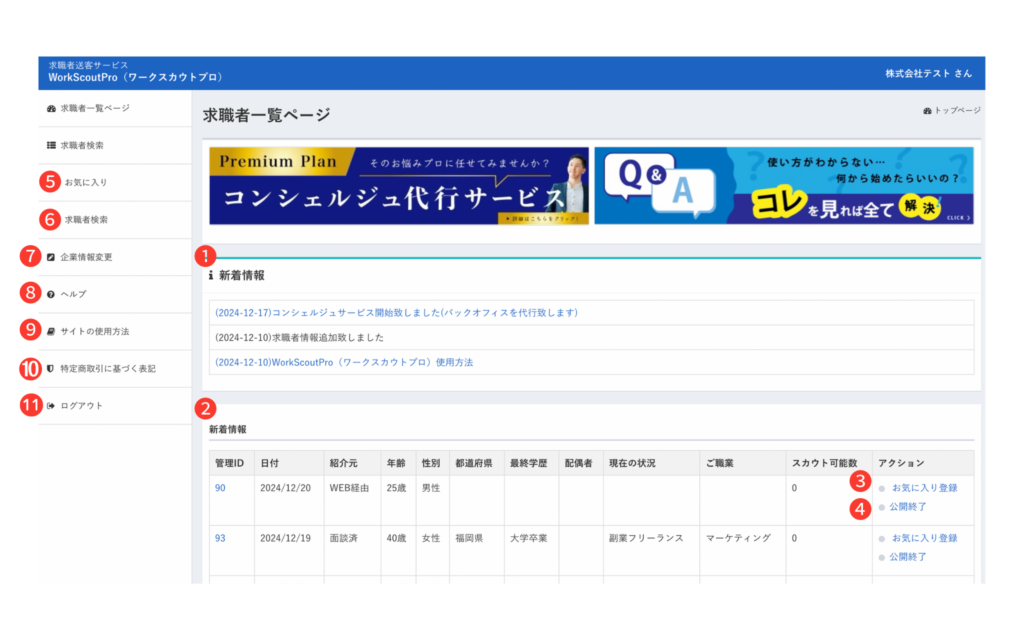
Task: Click the book icon beside サイトの使用方法
Action: pos(51,331)
